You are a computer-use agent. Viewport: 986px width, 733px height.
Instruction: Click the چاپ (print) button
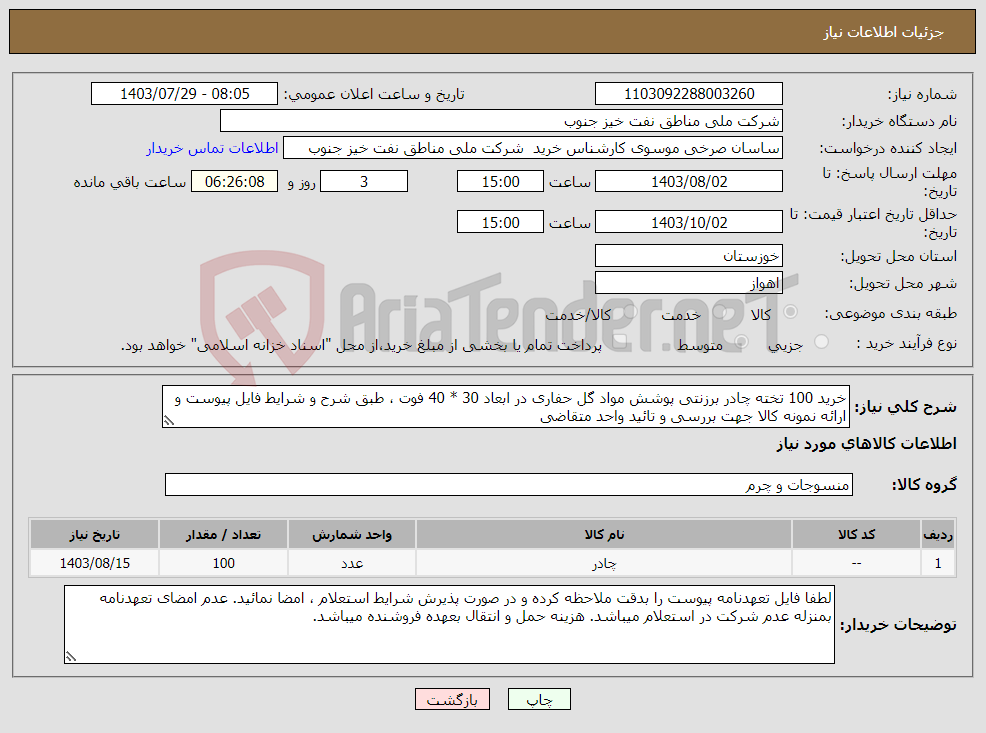tap(539, 699)
